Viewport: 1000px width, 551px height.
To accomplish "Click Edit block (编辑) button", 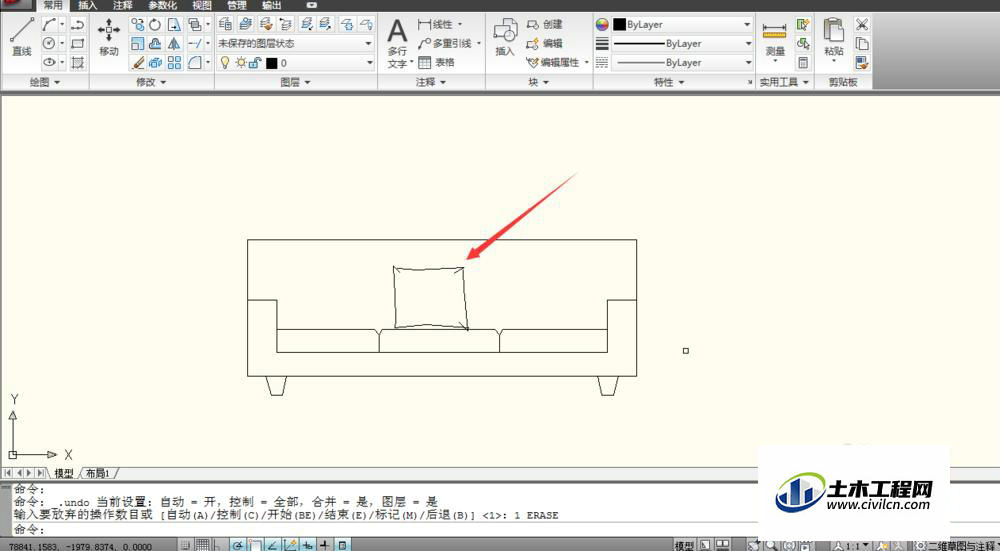I will [x=545, y=43].
